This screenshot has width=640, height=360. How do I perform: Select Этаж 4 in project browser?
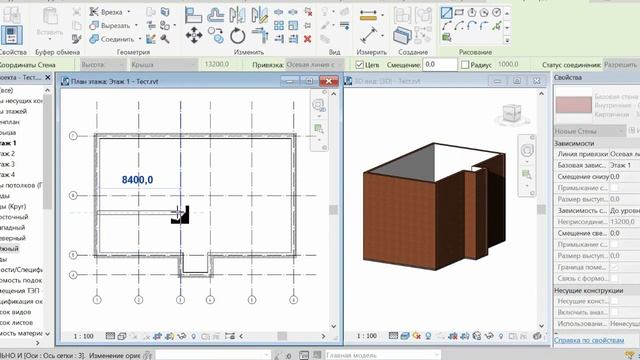(x=8, y=175)
